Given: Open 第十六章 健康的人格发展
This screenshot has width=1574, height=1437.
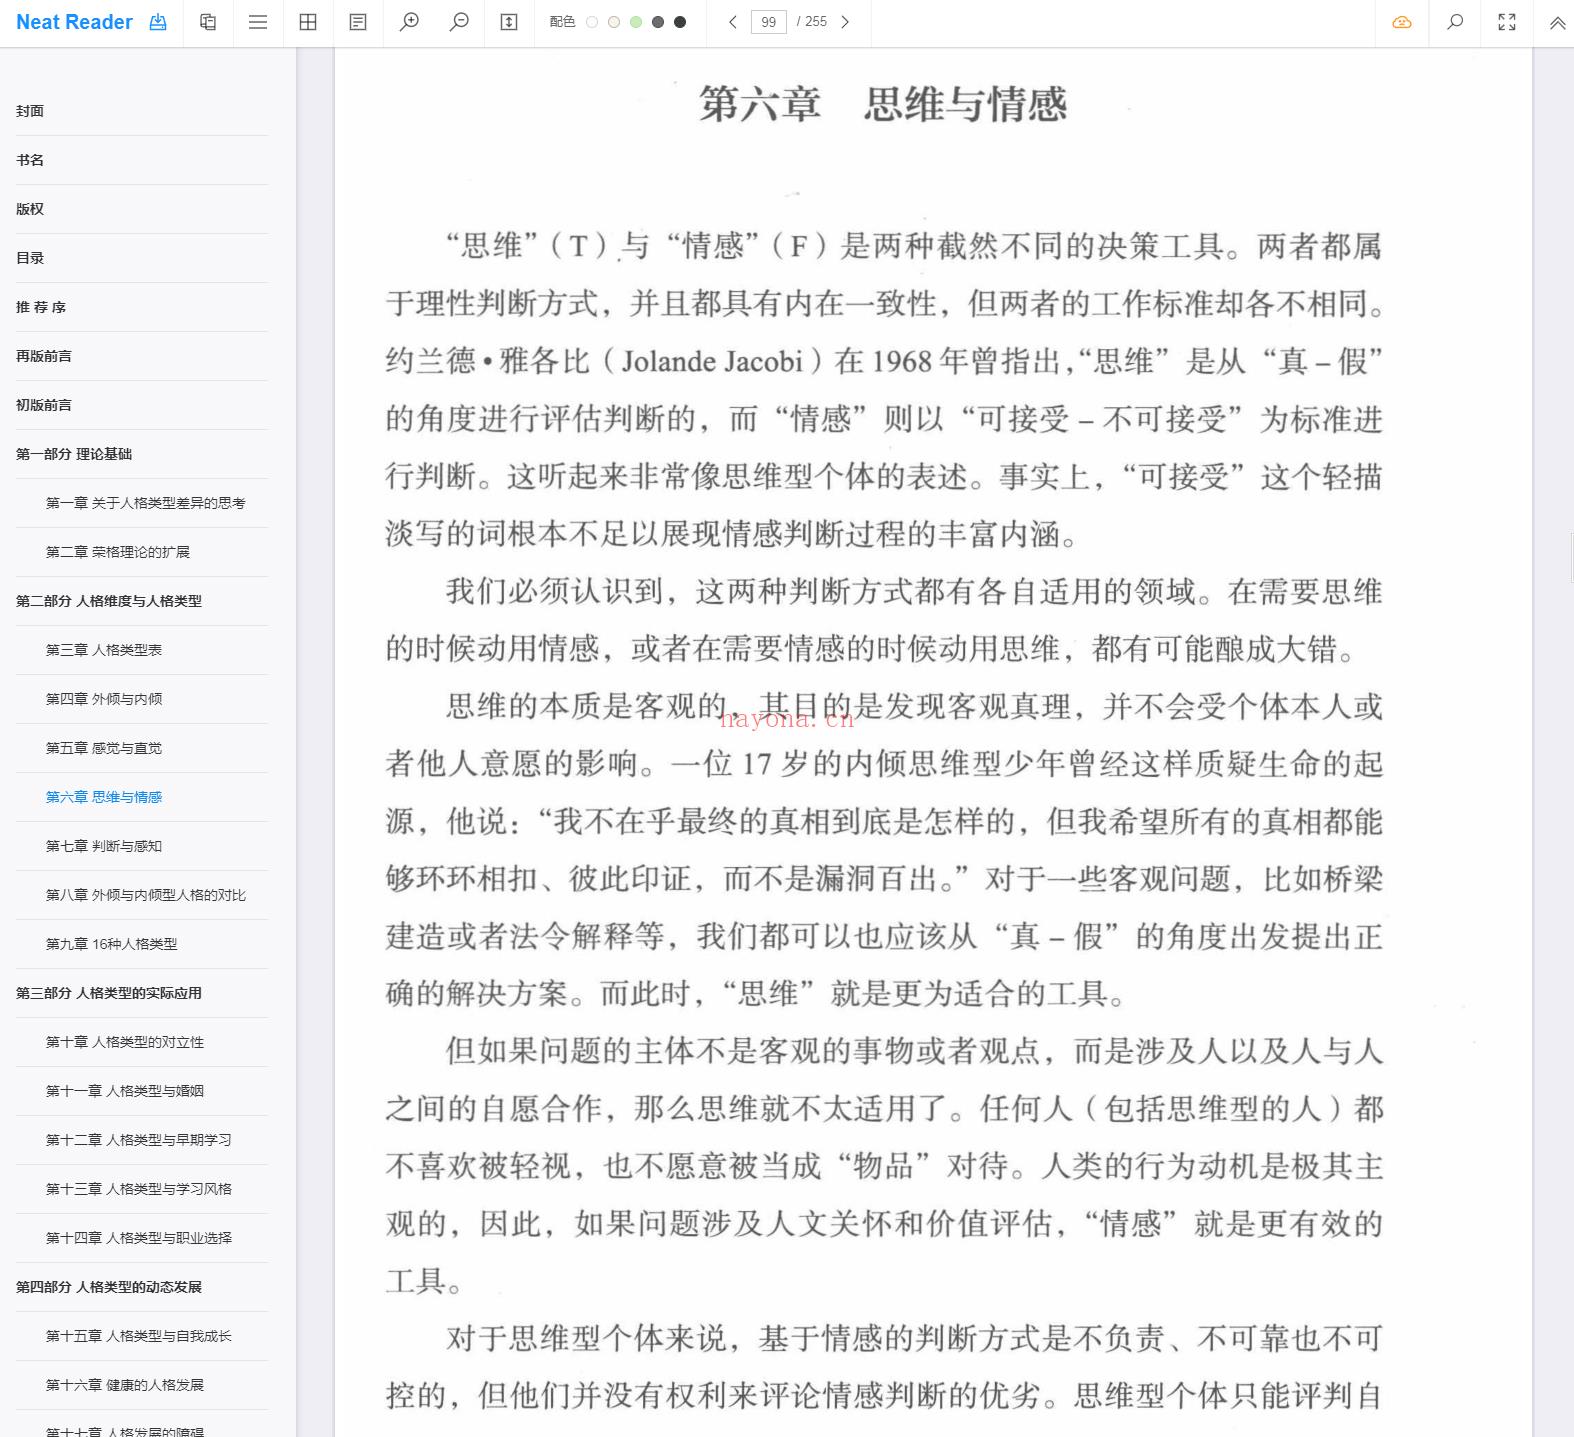Looking at the screenshot, I should 125,1385.
